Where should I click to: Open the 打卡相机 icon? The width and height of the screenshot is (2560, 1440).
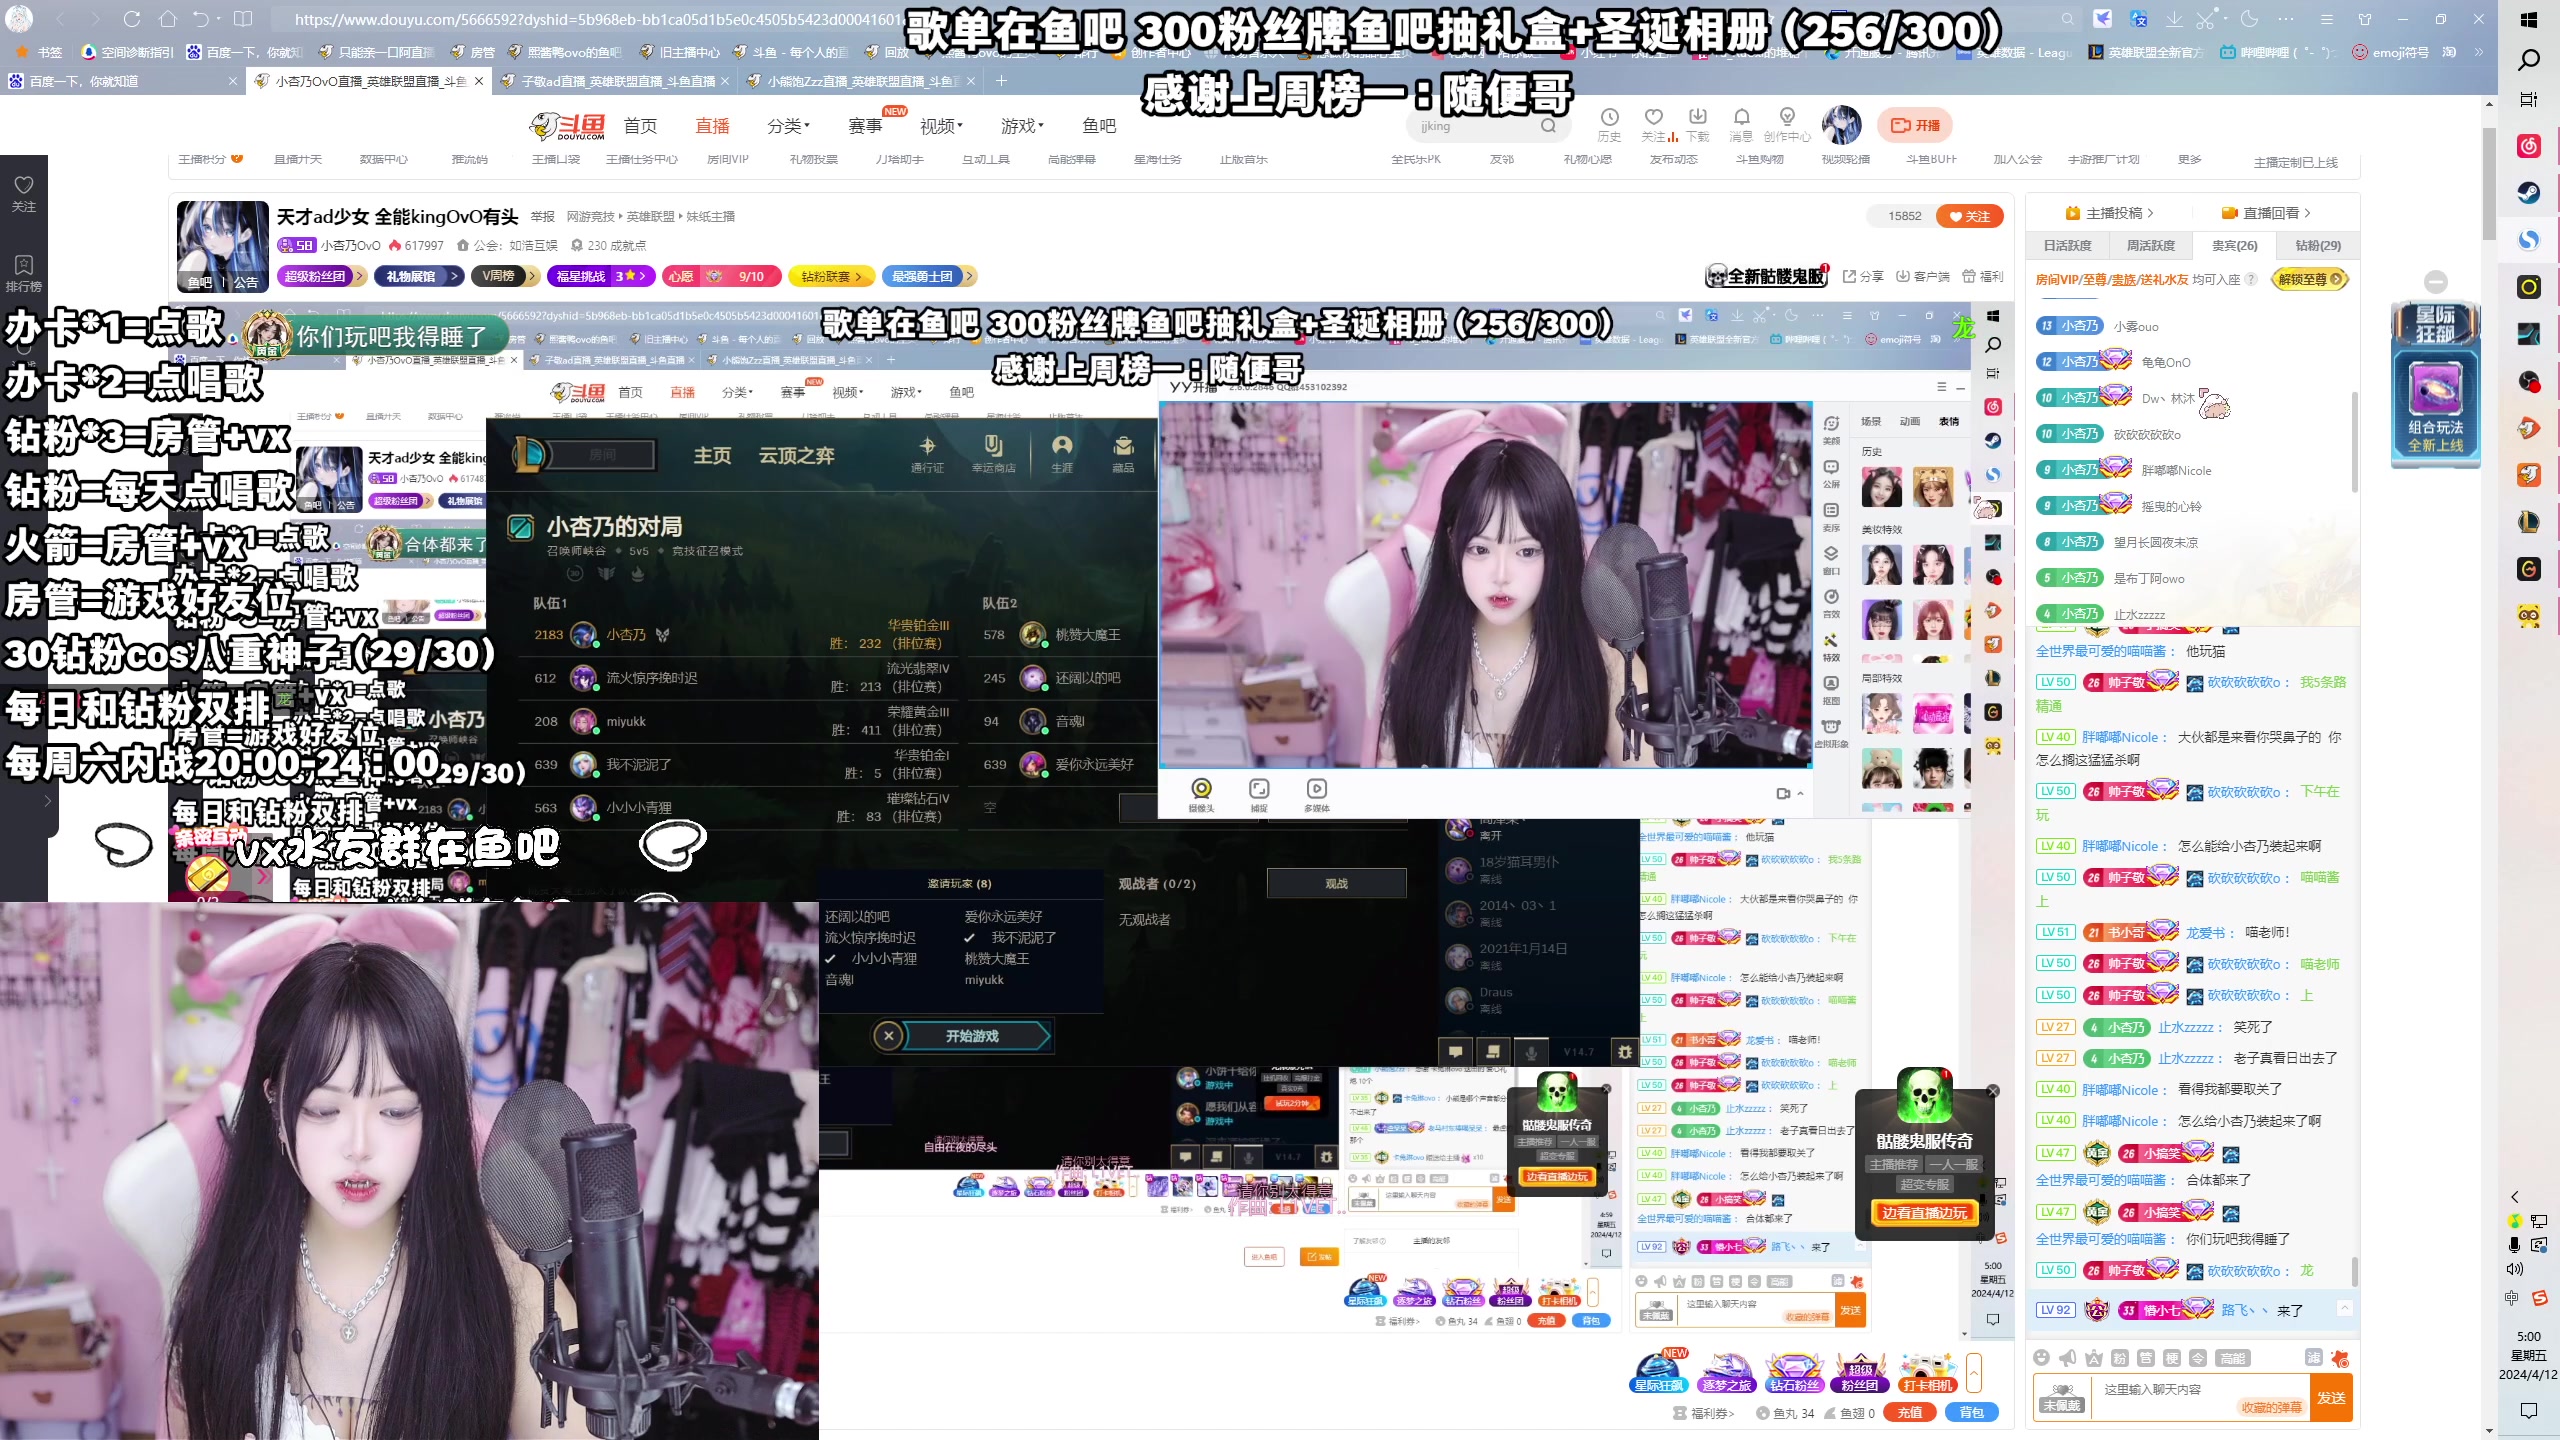coord(1927,1372)
